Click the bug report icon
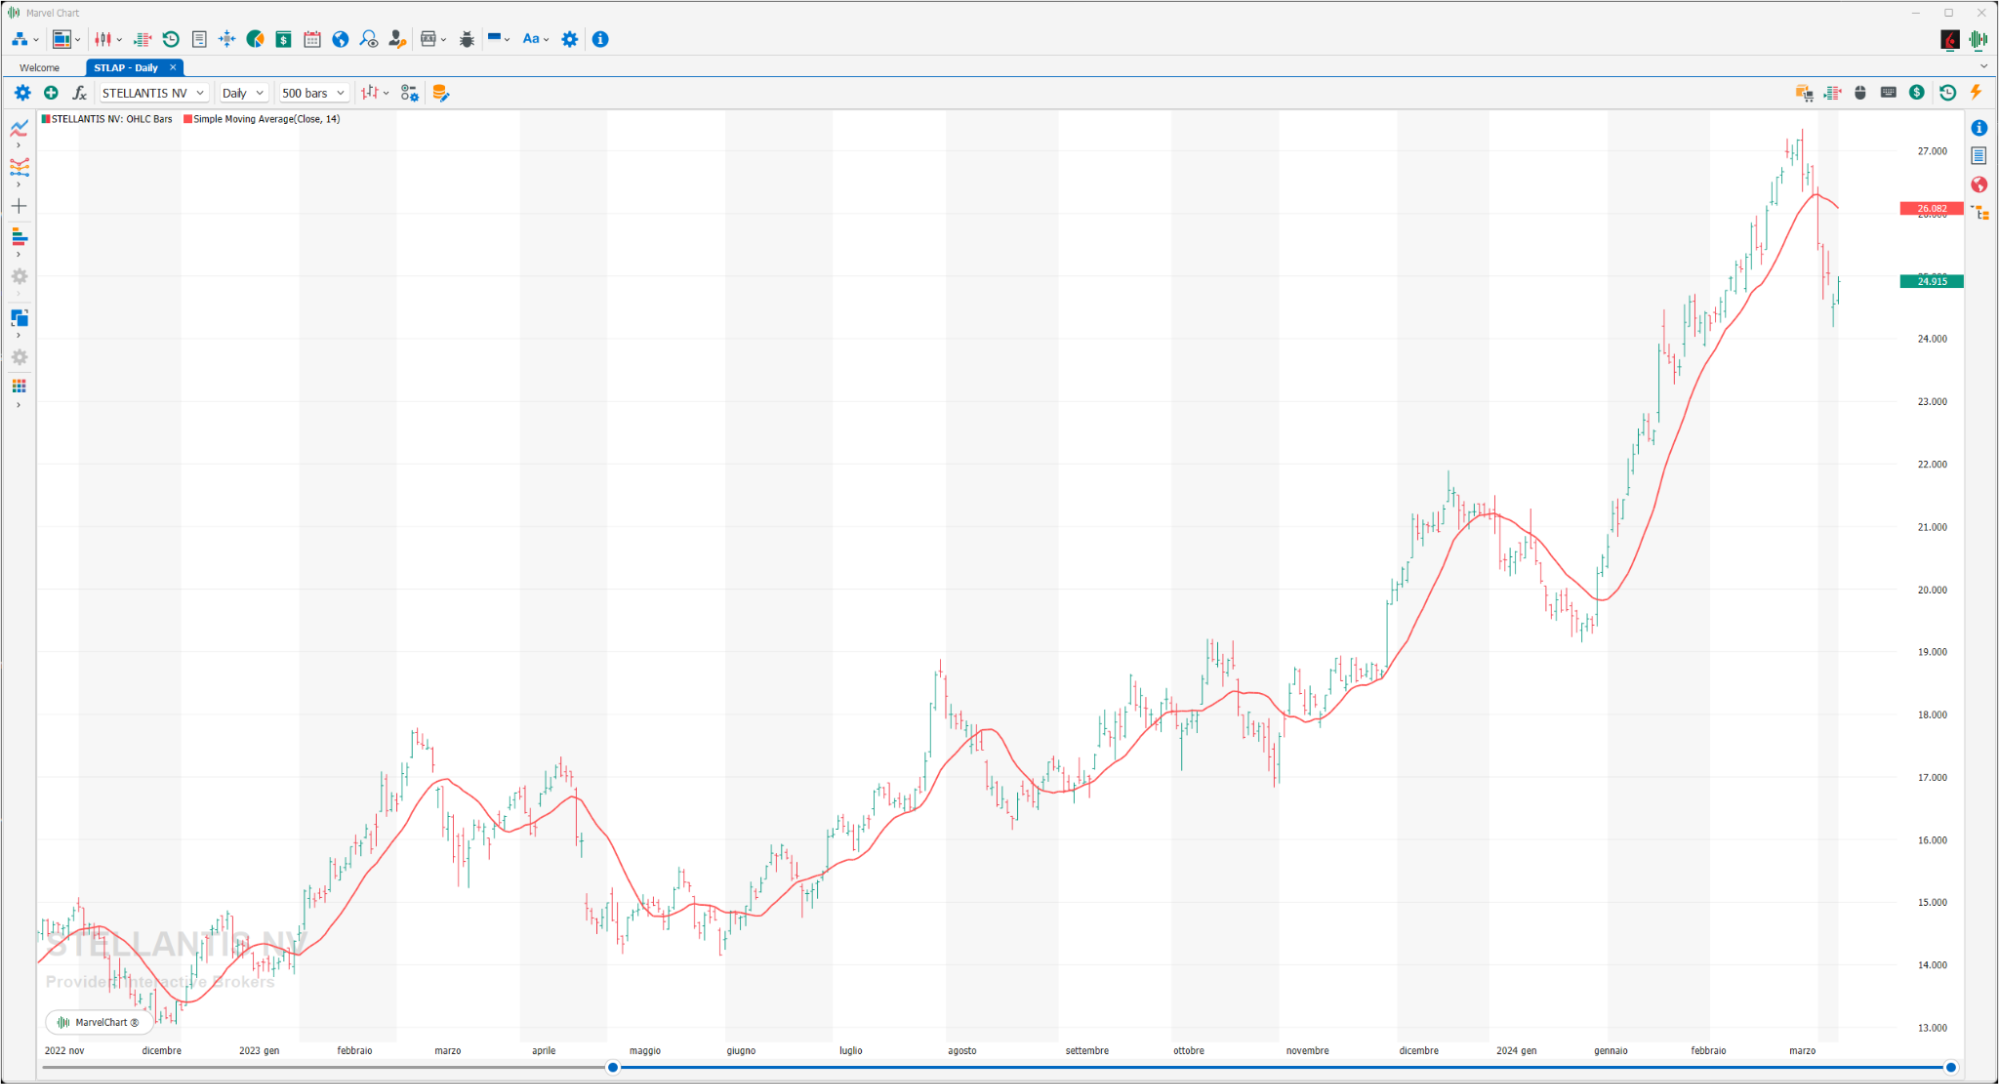1999x1085 pixels. click(467, 39)
